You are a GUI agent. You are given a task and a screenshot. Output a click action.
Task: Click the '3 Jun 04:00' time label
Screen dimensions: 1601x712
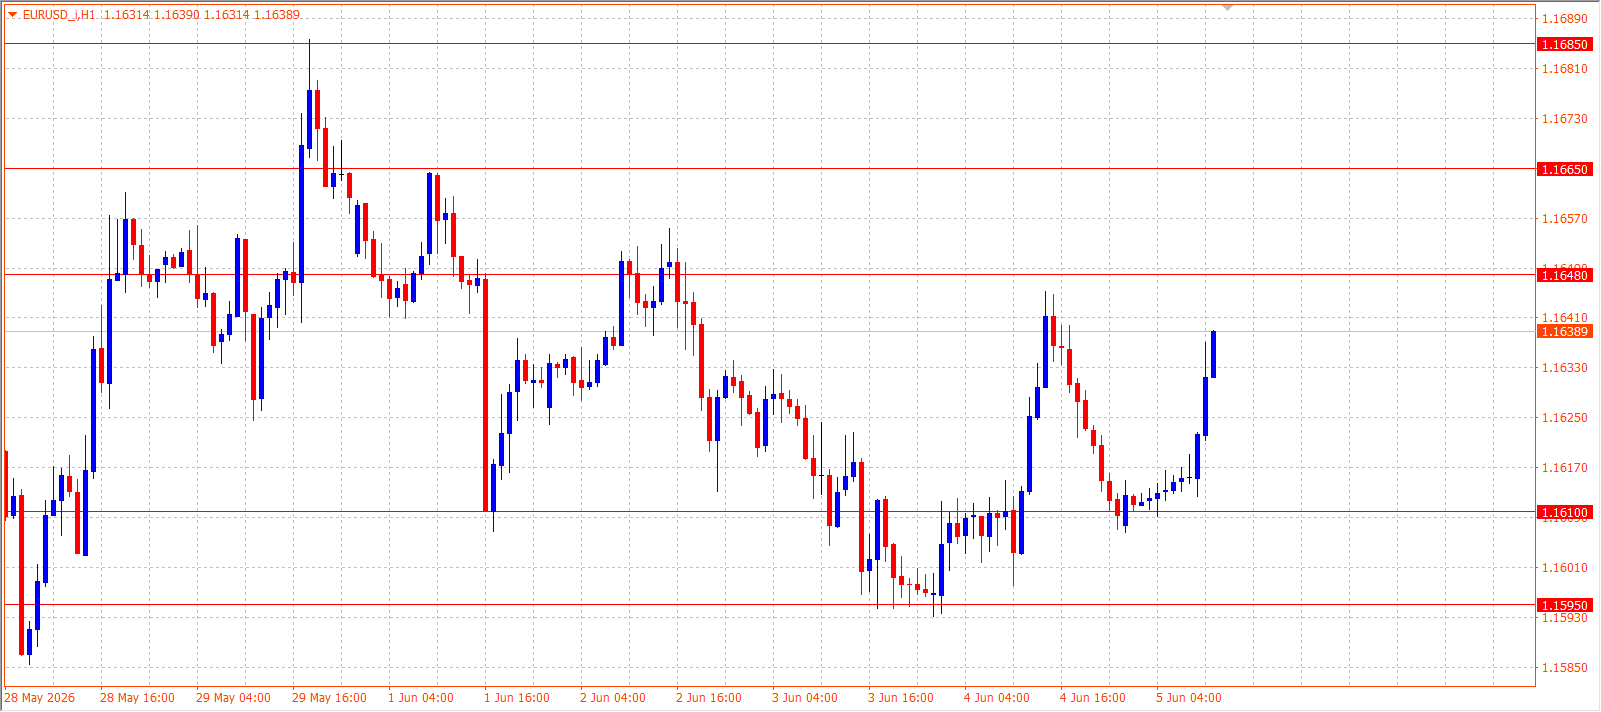coord(805,698)
